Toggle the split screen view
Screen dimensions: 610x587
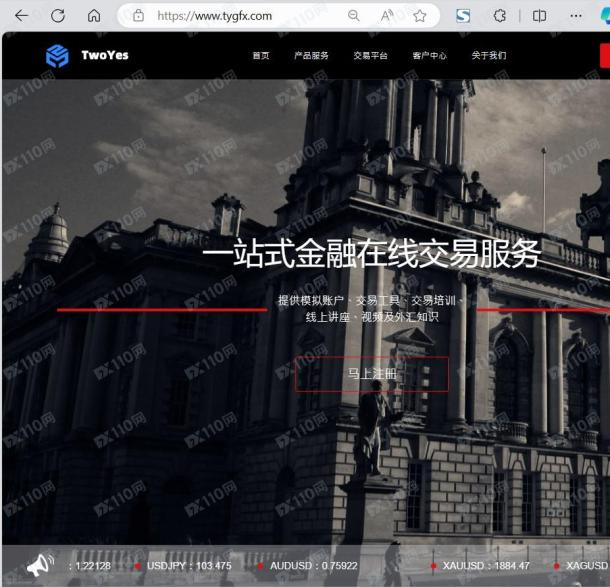(540, 16)
